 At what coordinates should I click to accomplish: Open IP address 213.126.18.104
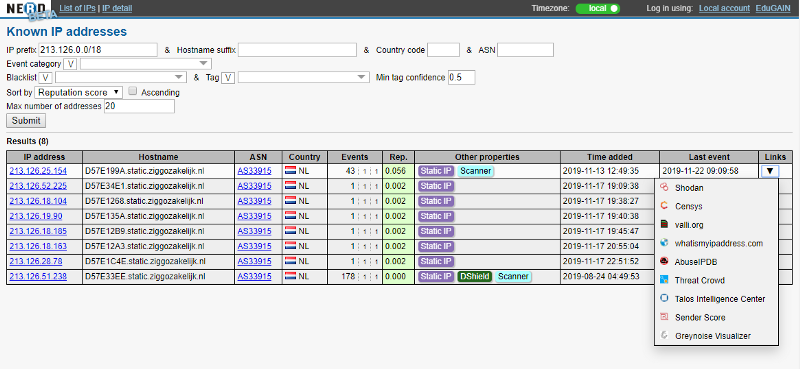[x=38, y=201]
